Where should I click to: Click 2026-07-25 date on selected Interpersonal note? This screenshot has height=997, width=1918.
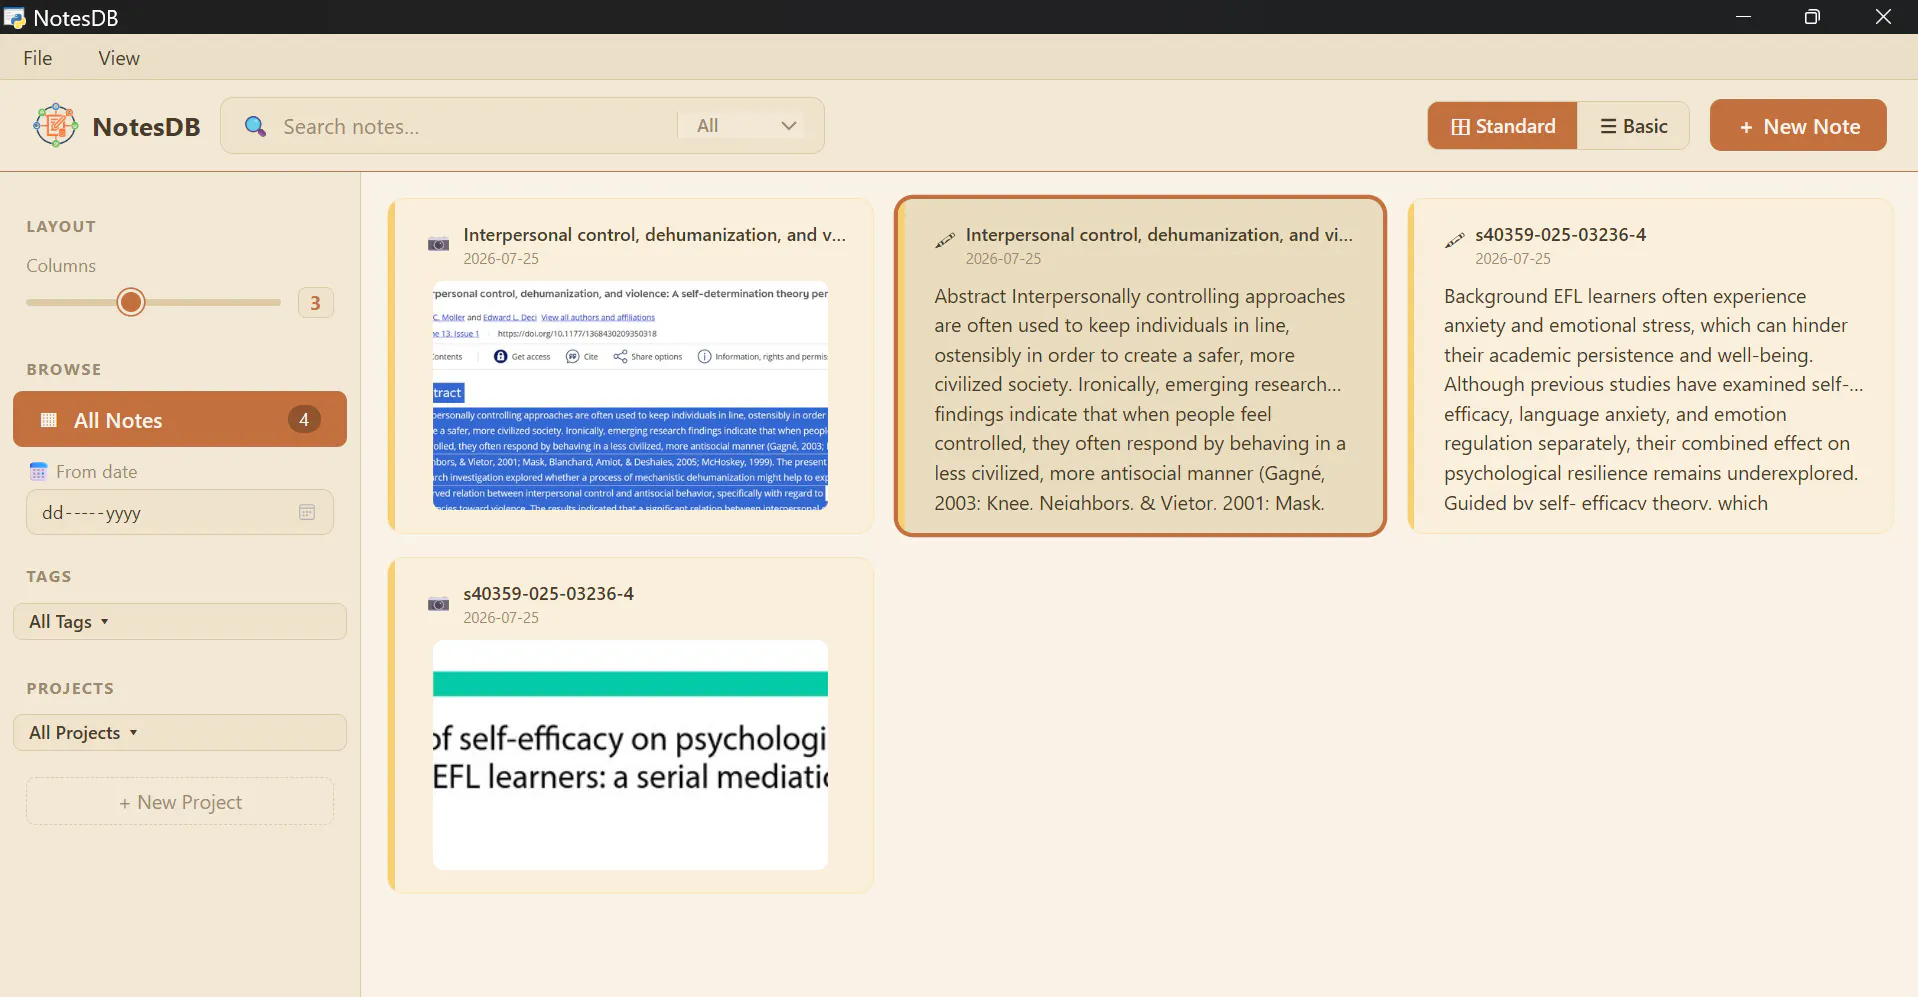click(1003, 258)
